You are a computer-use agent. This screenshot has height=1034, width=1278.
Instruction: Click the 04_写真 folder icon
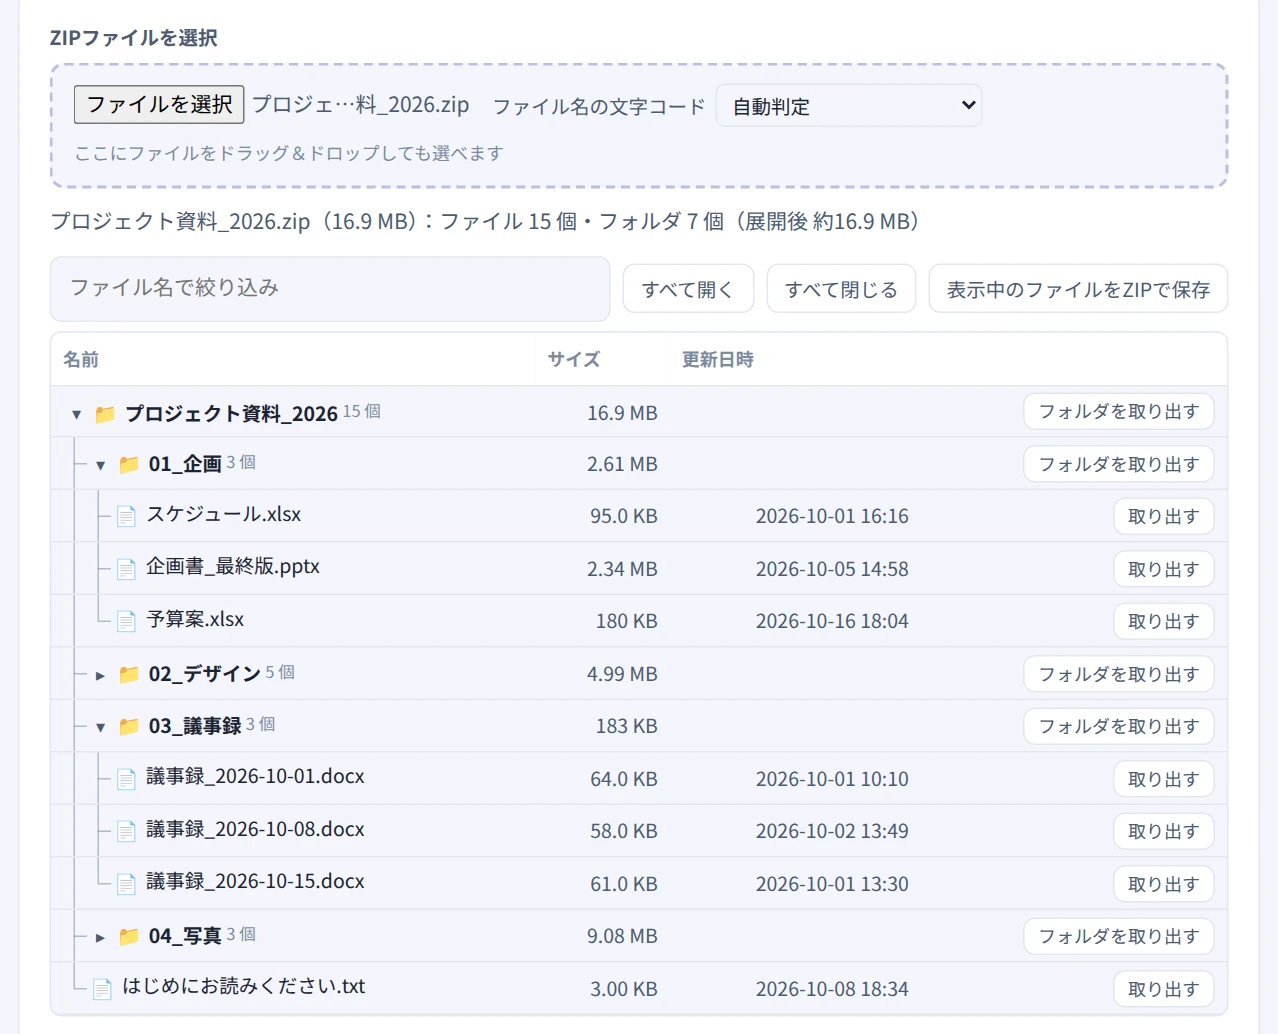(x=129, y=936)
